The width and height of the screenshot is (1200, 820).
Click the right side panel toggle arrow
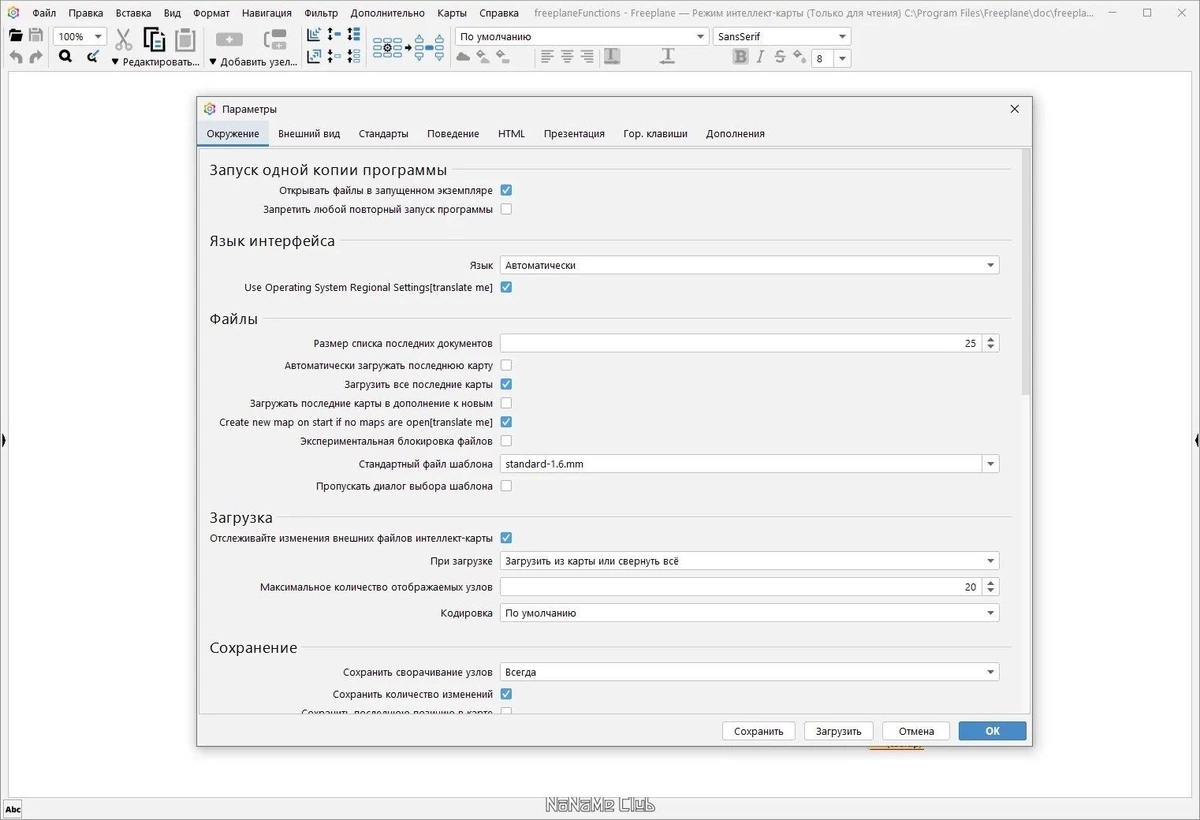(1196, 439)
